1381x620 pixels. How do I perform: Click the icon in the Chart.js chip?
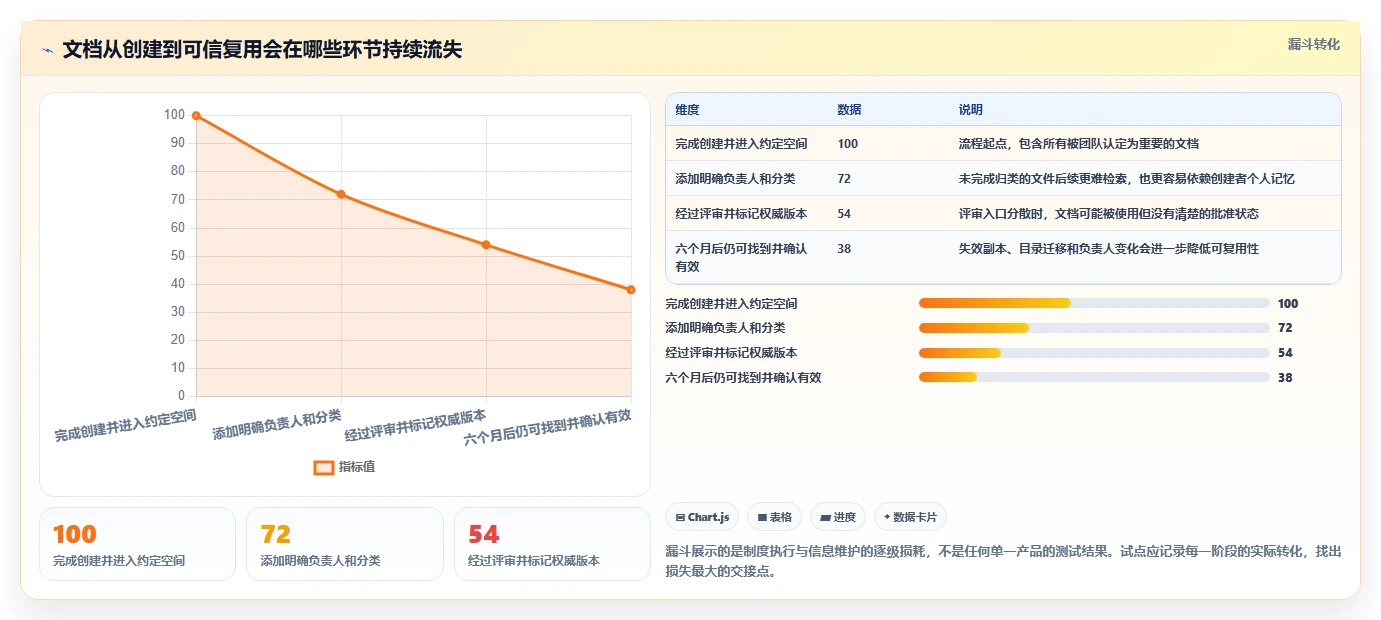tap(680, 517)
